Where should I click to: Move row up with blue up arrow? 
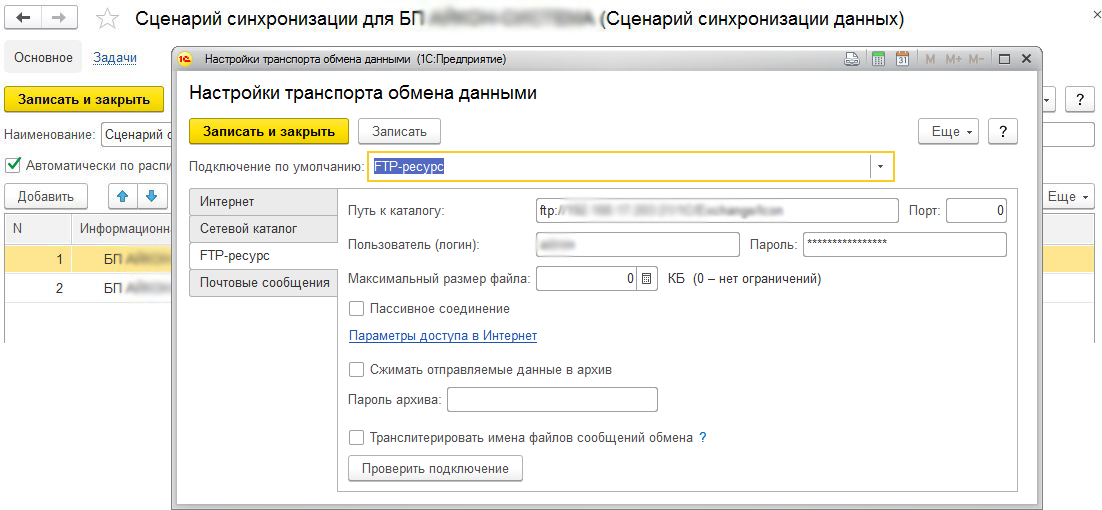pos(124,196)
